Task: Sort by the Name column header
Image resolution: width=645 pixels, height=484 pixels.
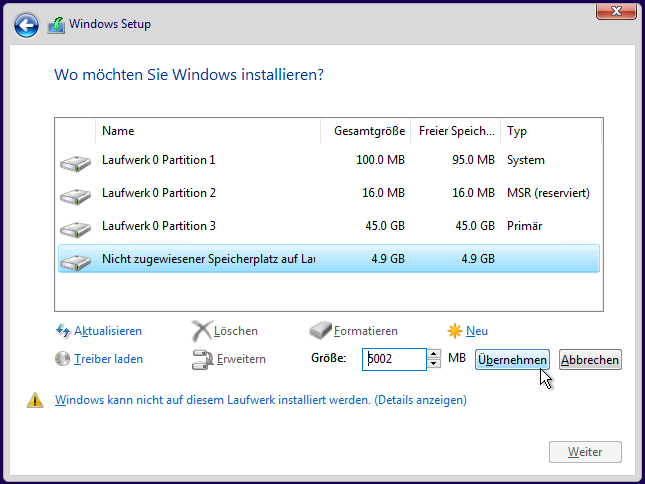Action: 208,131
